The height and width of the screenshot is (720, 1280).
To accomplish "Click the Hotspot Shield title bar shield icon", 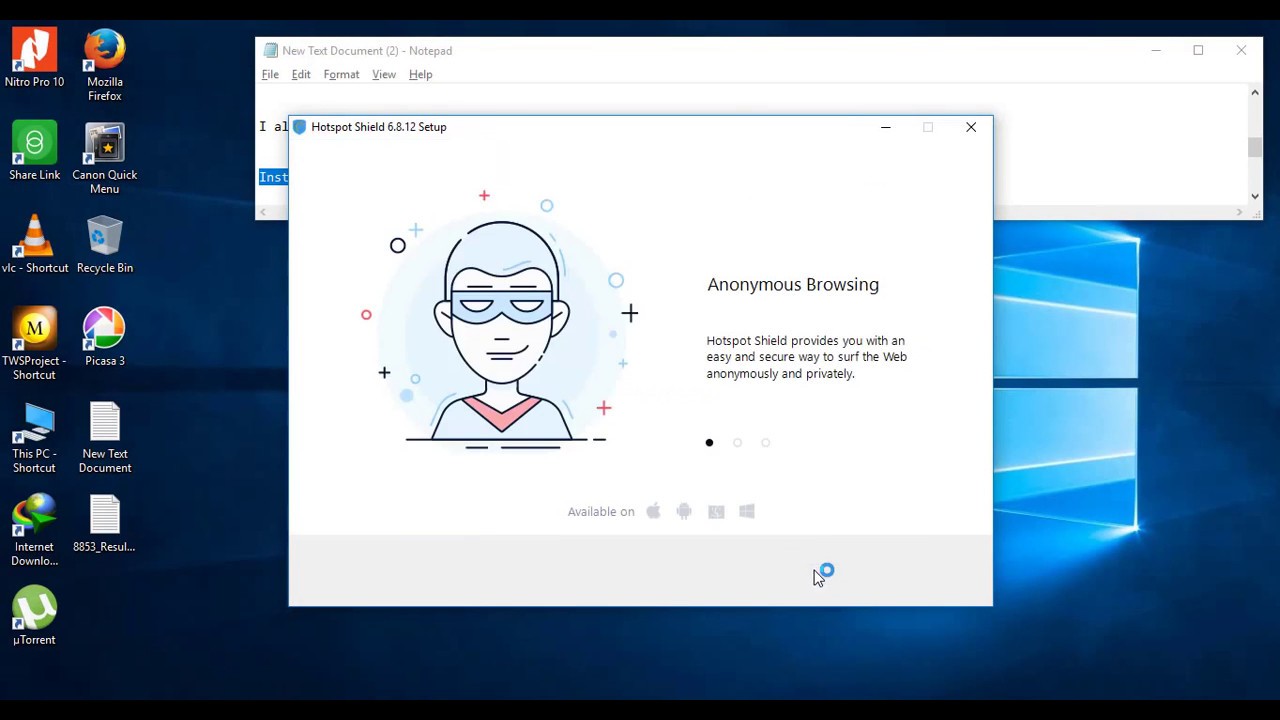I will tap(299, 127).
